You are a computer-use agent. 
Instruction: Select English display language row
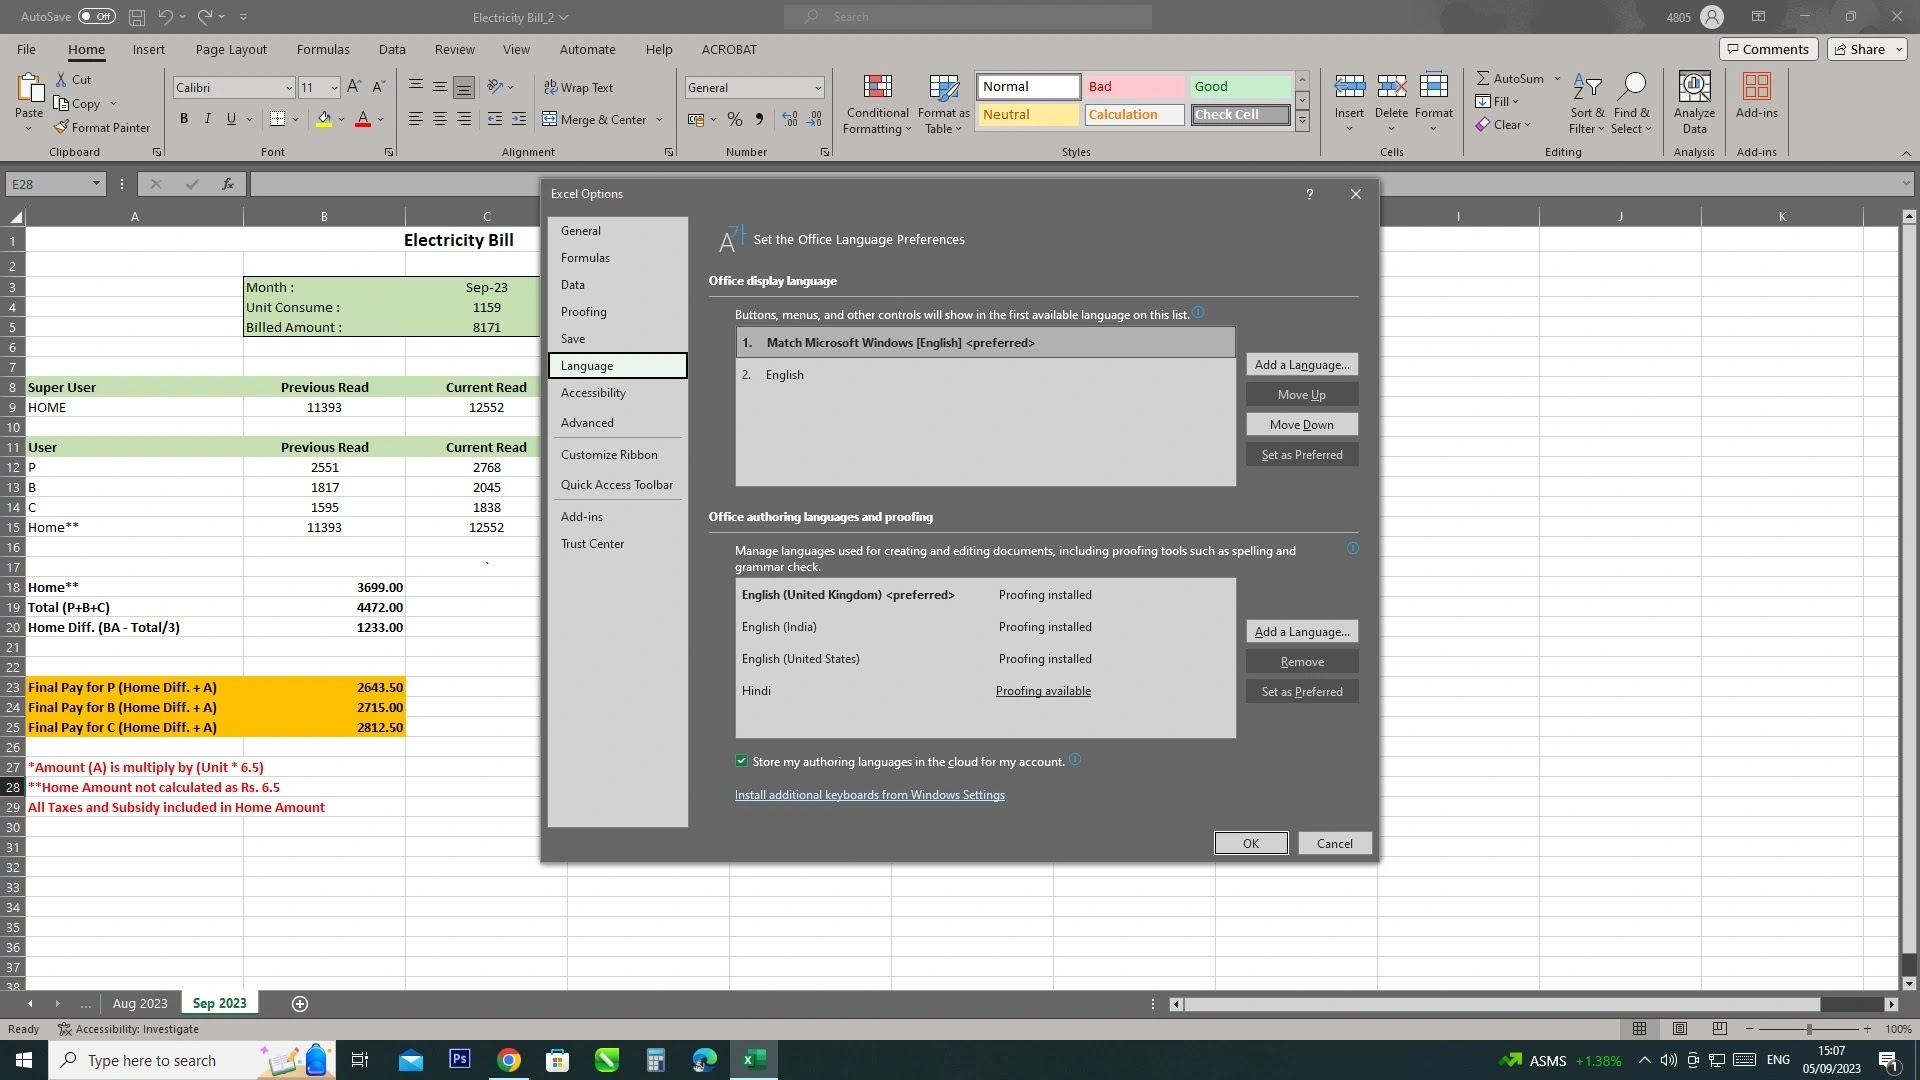coord(985,375)
